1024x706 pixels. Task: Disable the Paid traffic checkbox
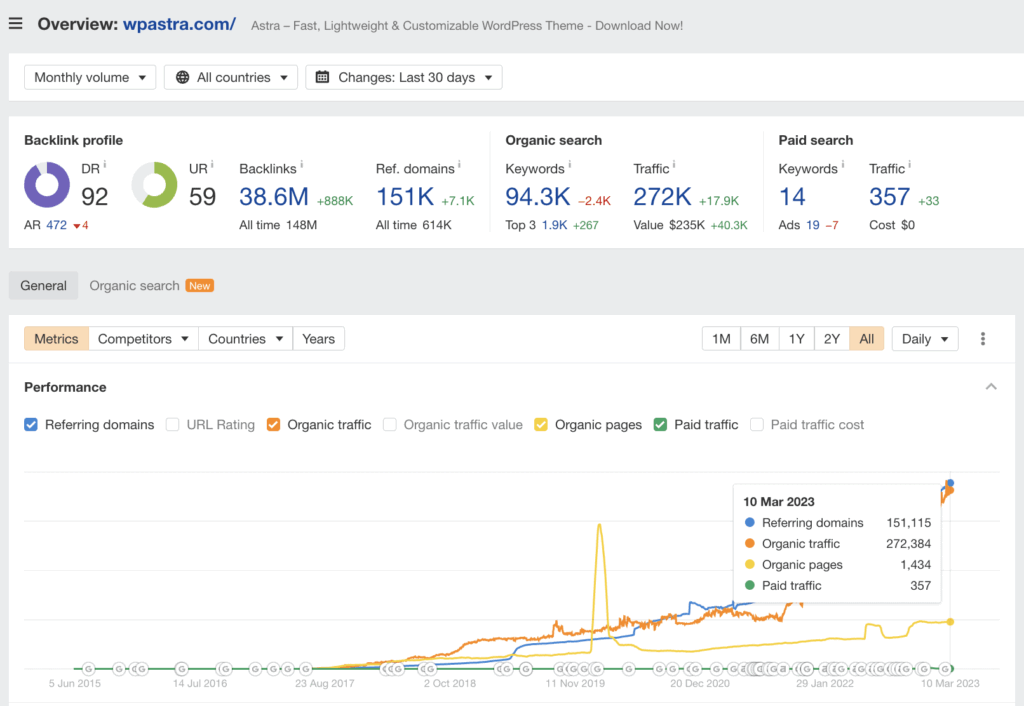tap(660, 425)
